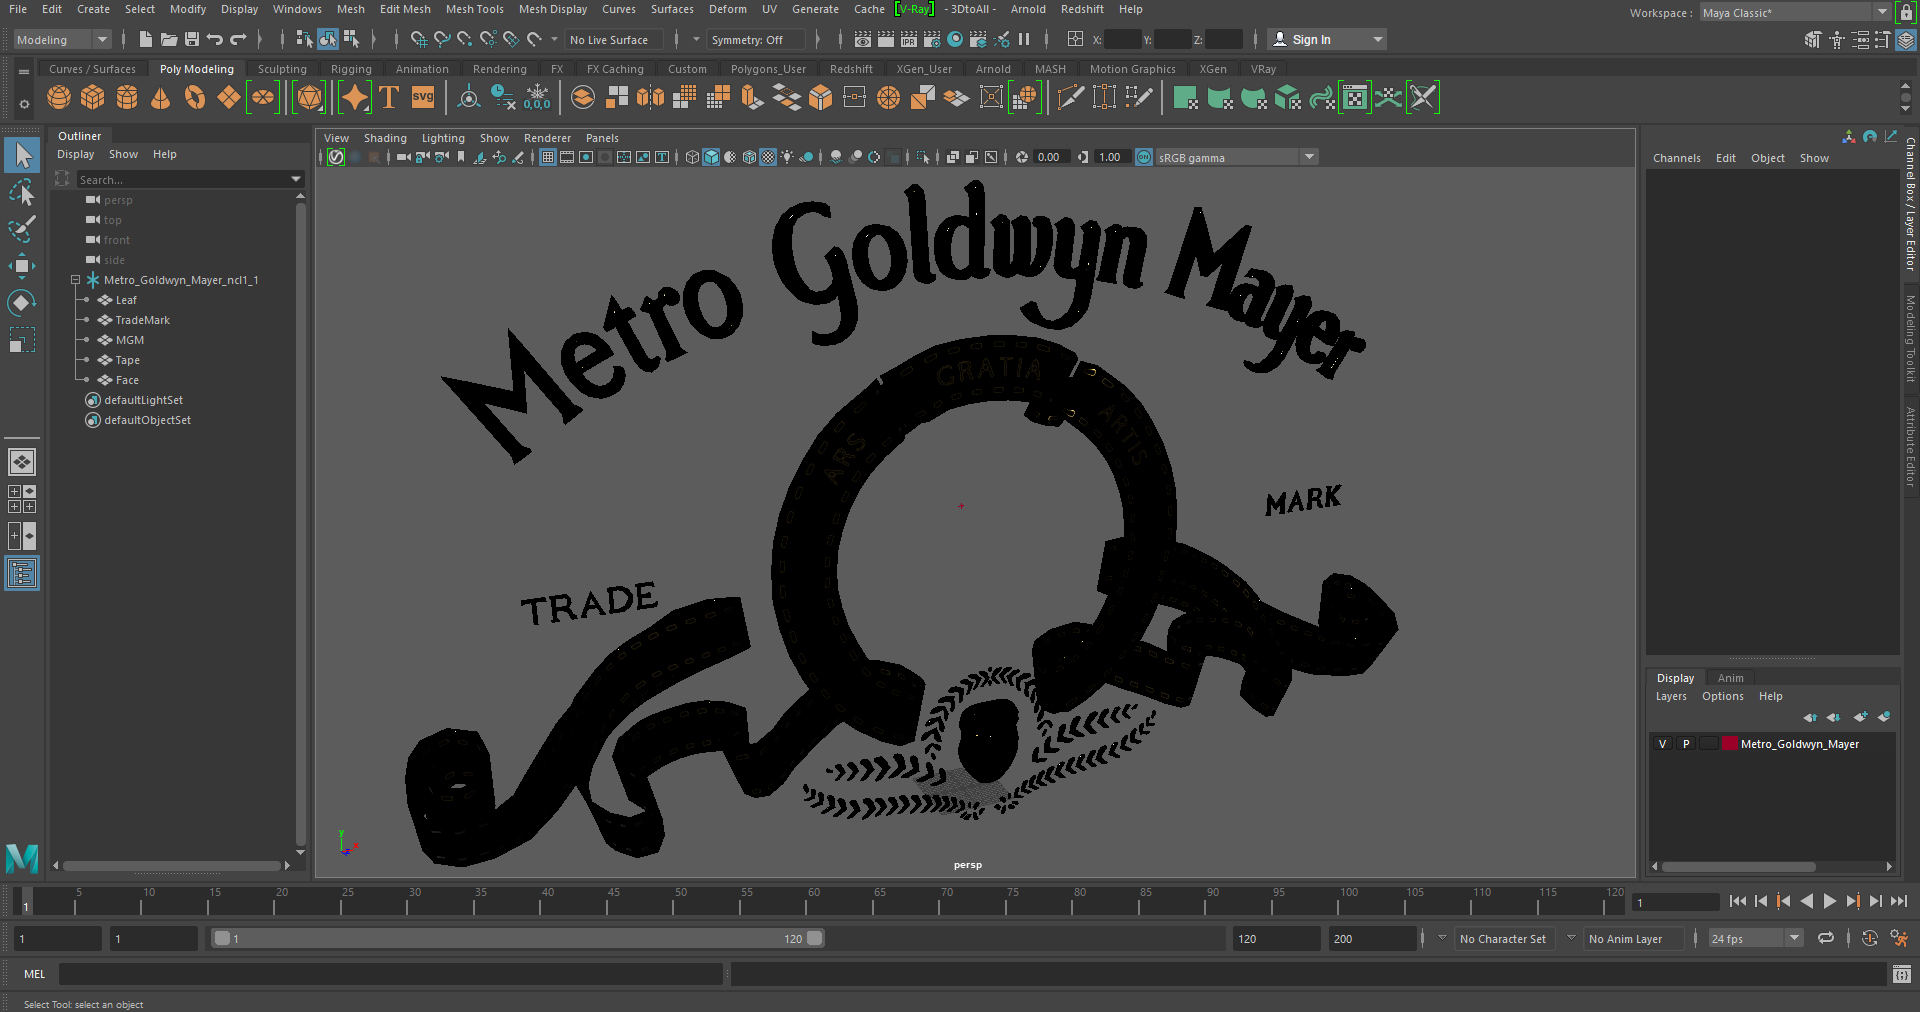Go to the end of the playback range

[1898, 901]
